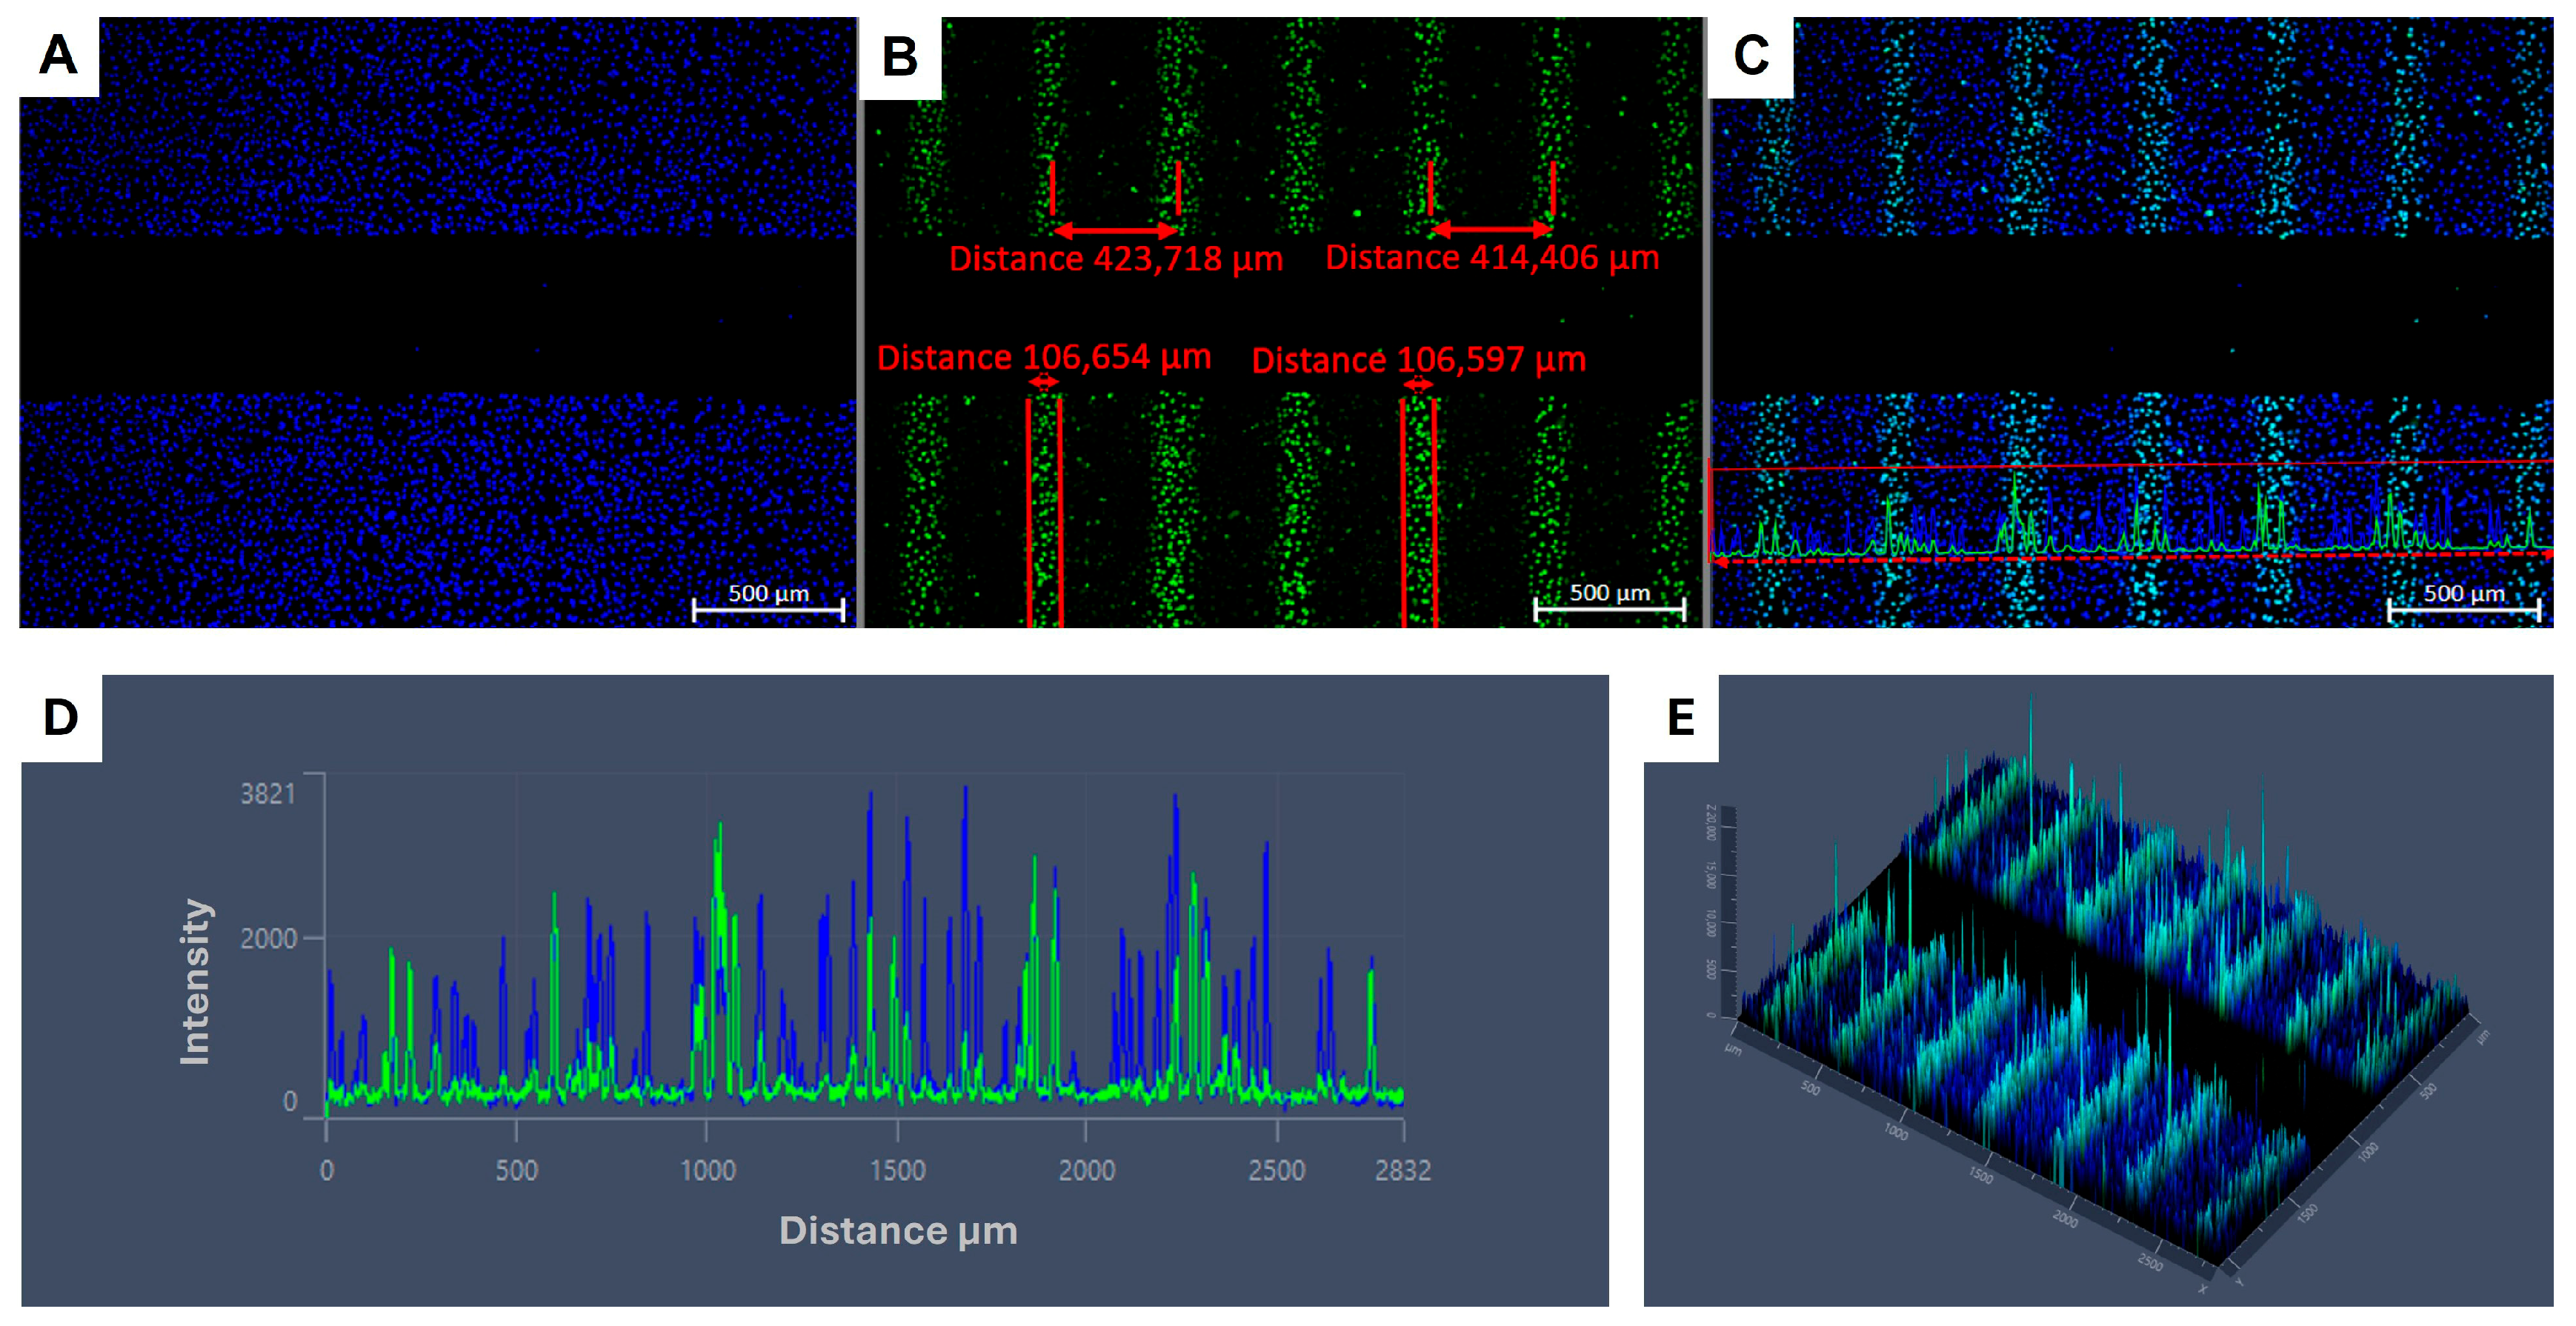Click the blue nuclei image in panel A

[438, 322]
